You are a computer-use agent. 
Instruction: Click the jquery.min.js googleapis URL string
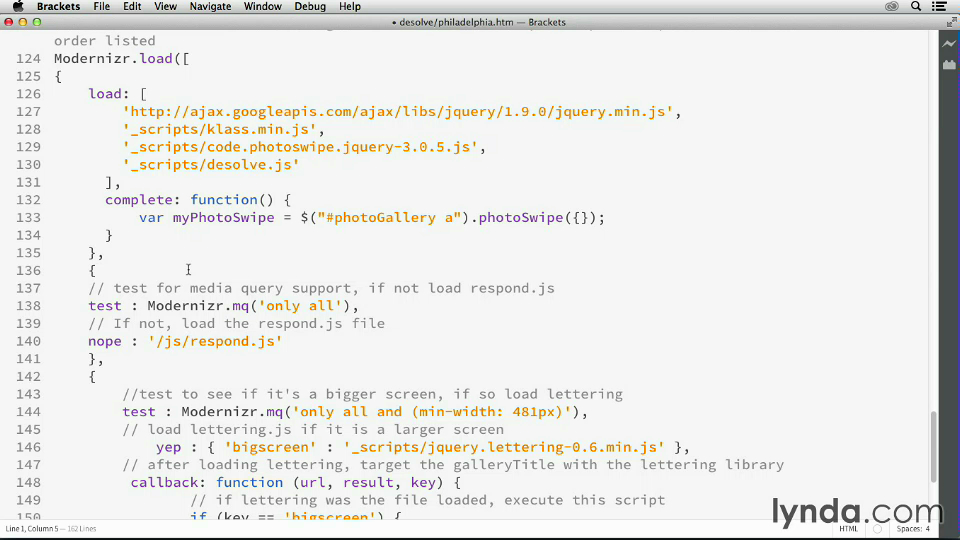(x=397, y=112)
